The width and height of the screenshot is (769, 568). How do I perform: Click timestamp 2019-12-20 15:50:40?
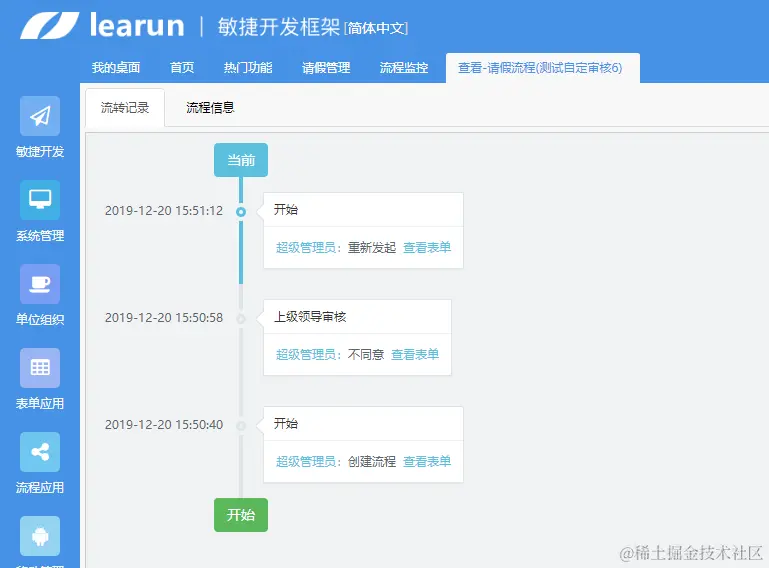[x=164, y=425]
